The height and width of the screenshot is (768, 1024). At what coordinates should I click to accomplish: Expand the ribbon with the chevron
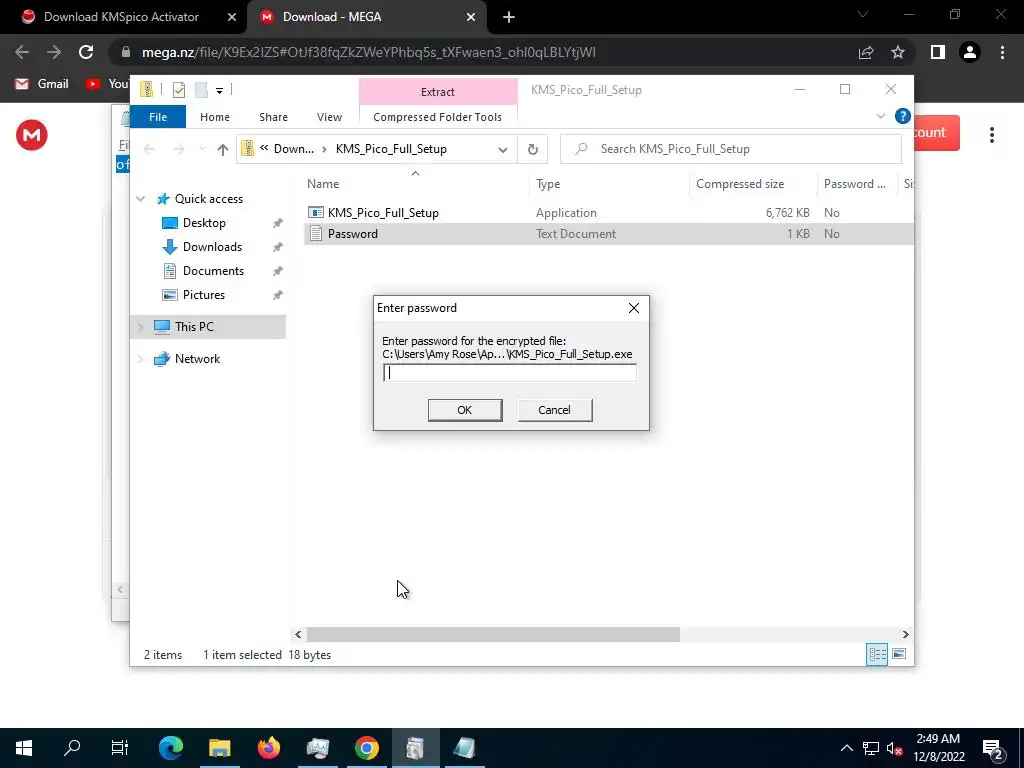pyautogui.click(x=880, y=116)
